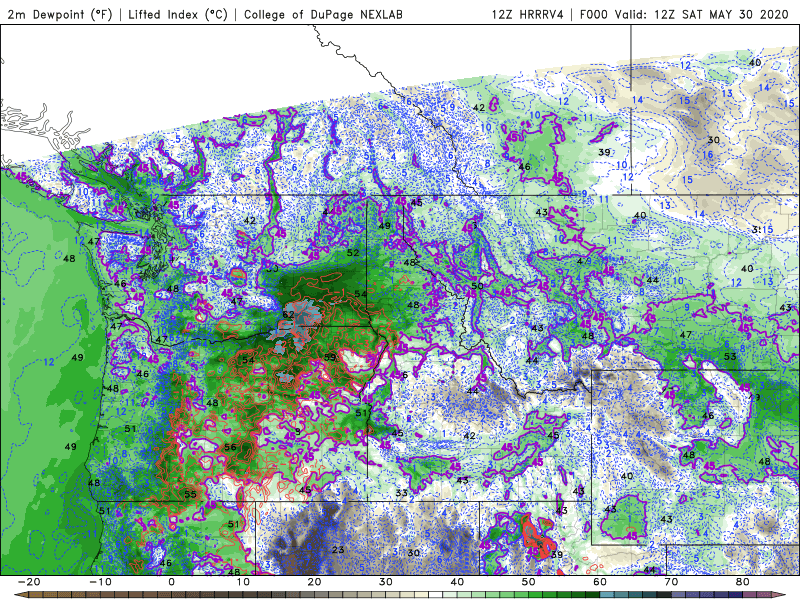Click the '33' dewpoint value on map
The height and width of the screenshot is (600, 800).
click(x=402, y=492)
